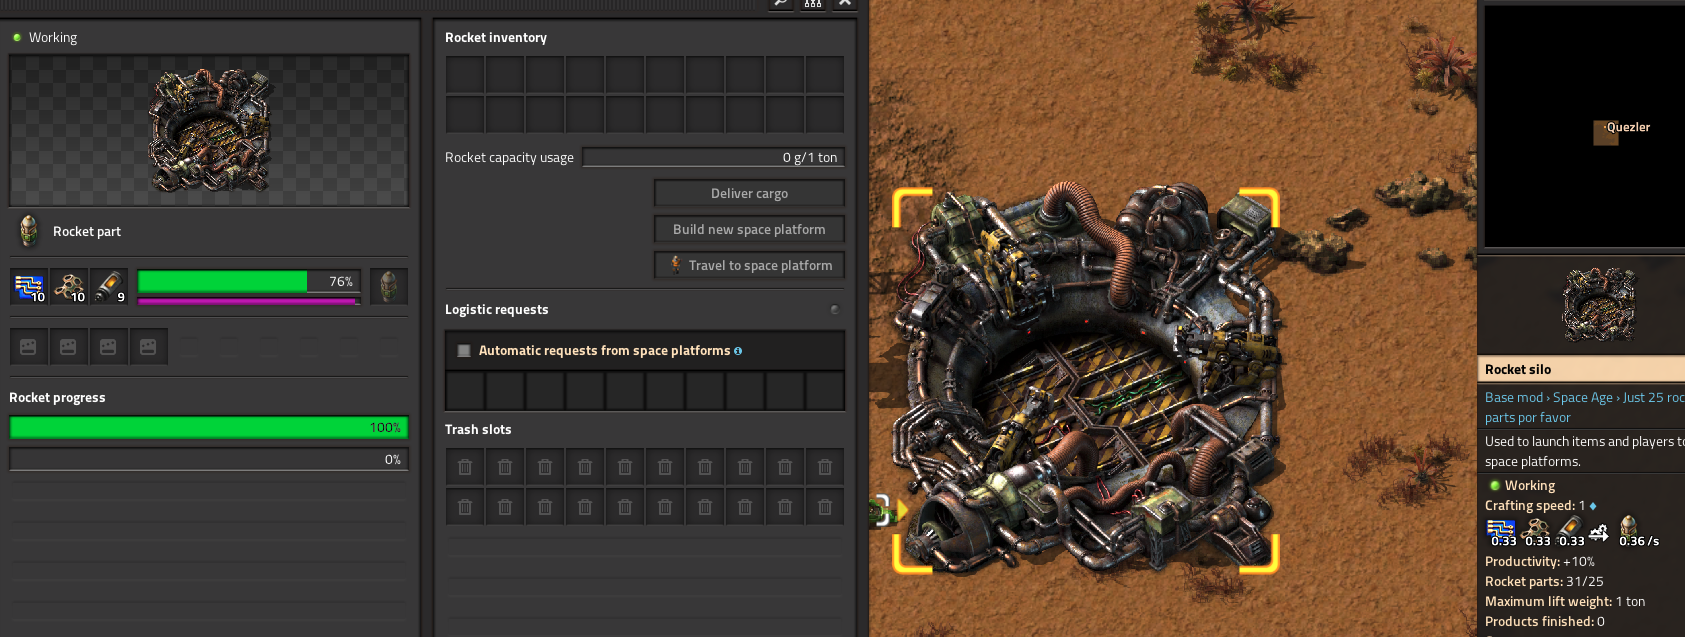Click the Rocket progress heading
Image resolution: width=1685 pixels, height=637 pixels.
[57, 397]
